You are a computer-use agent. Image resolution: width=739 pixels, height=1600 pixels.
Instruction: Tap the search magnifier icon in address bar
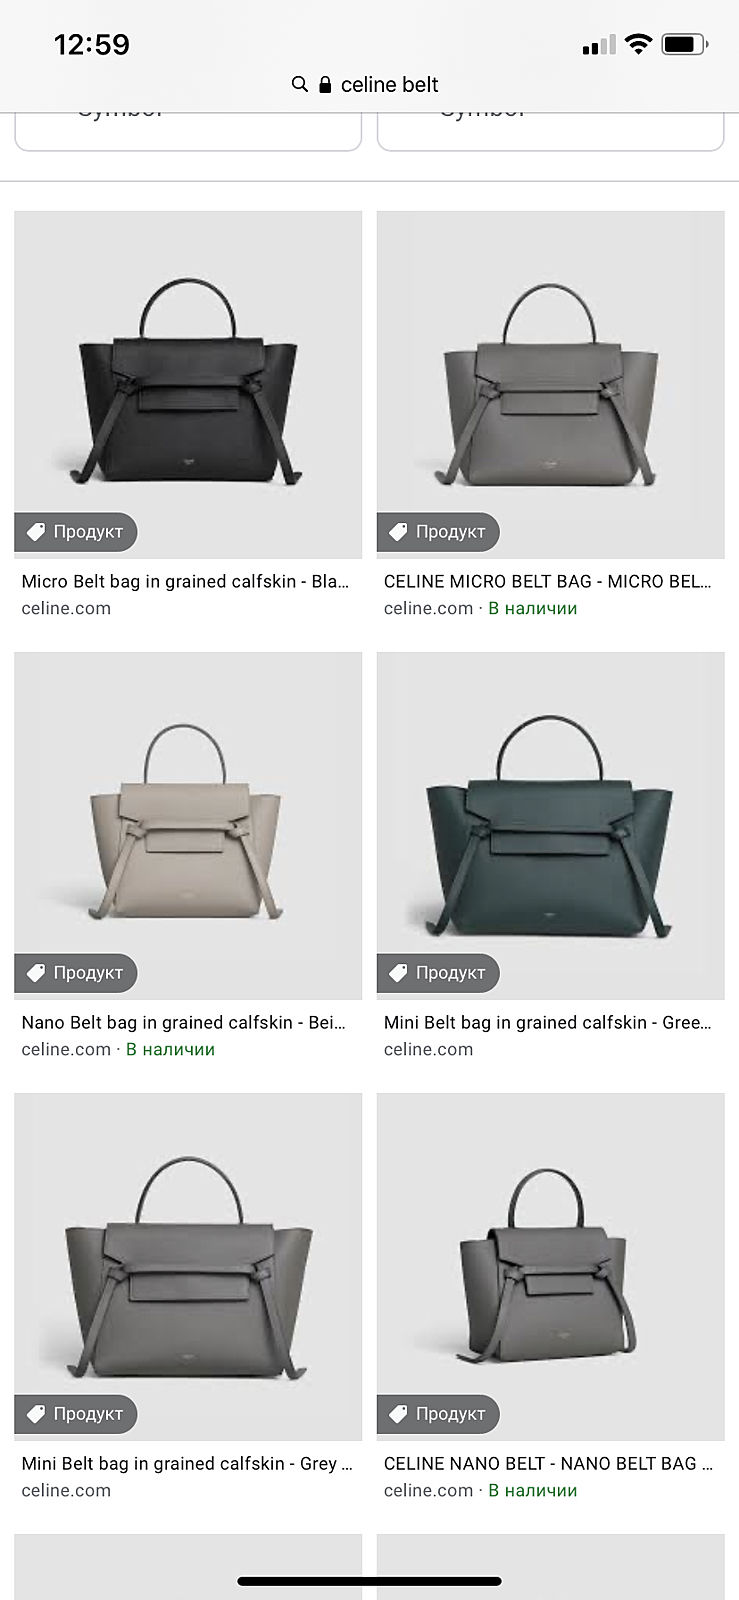299,84
